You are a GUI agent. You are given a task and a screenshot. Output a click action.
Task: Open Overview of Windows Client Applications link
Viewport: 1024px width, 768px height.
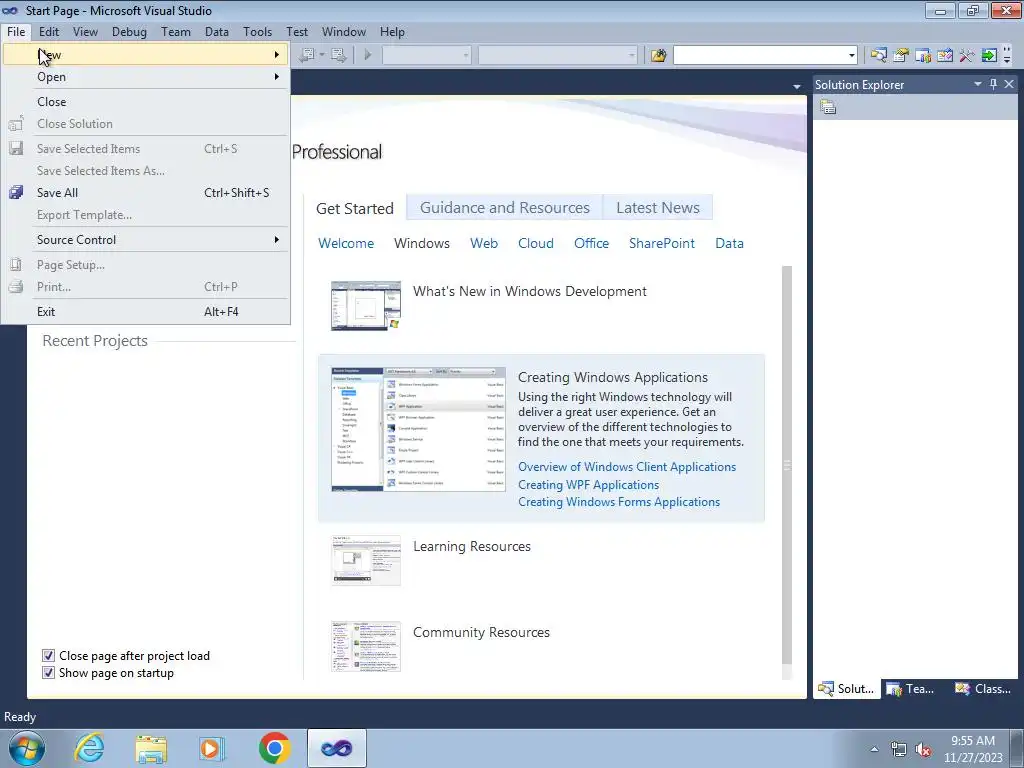[627, 467]
